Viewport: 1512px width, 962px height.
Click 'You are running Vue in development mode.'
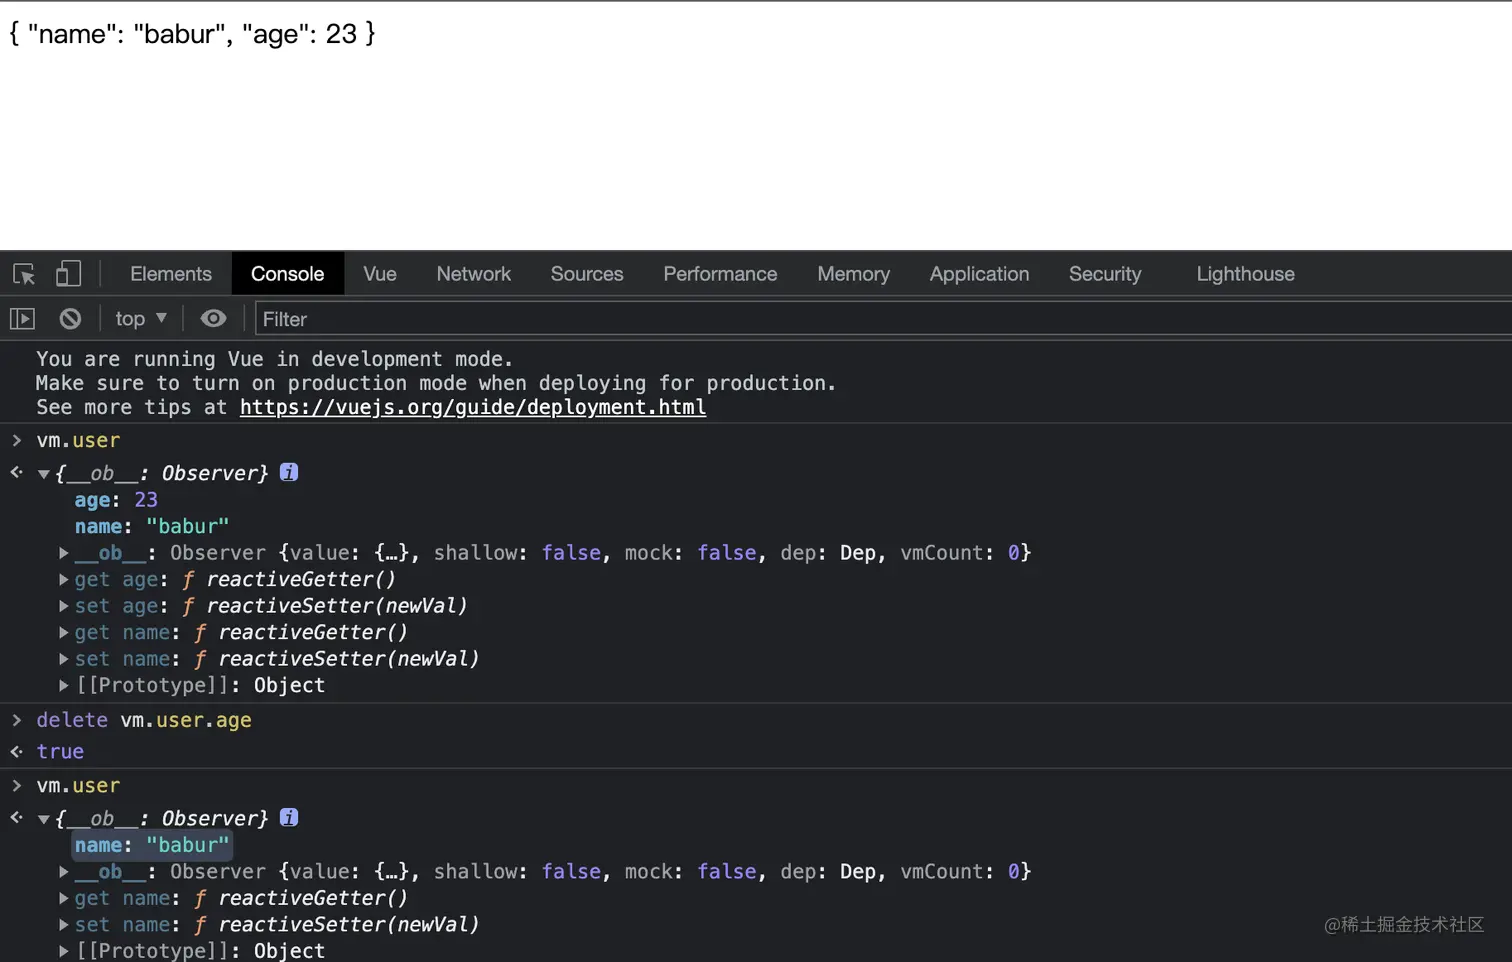click(274, 359)
